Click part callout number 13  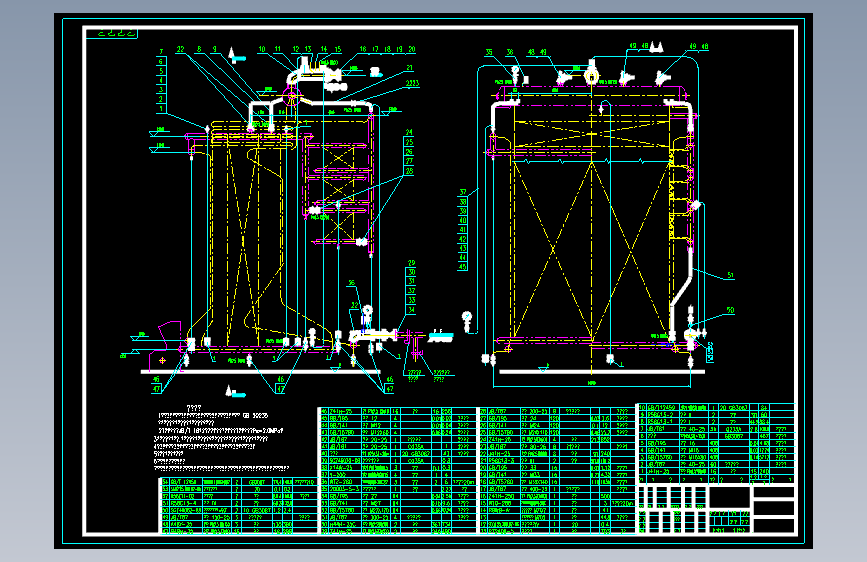[308, 49]
